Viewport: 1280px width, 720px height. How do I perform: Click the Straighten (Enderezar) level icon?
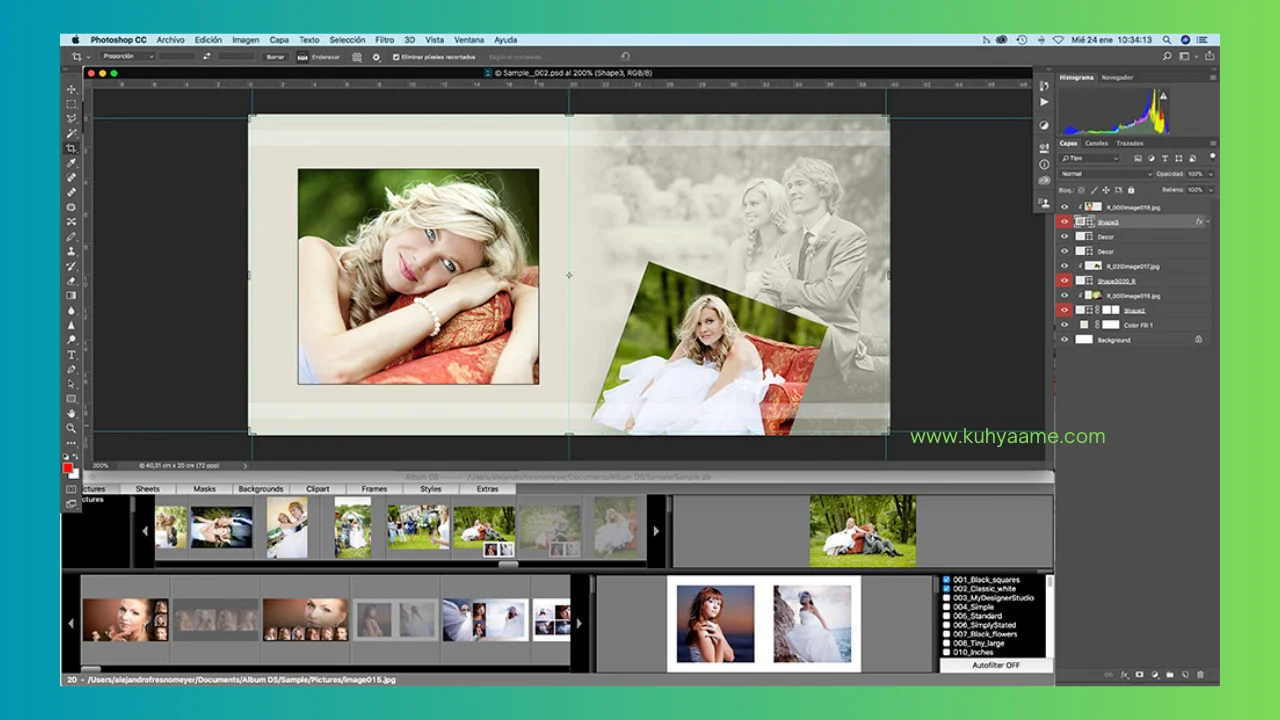(x=303, y=57)
